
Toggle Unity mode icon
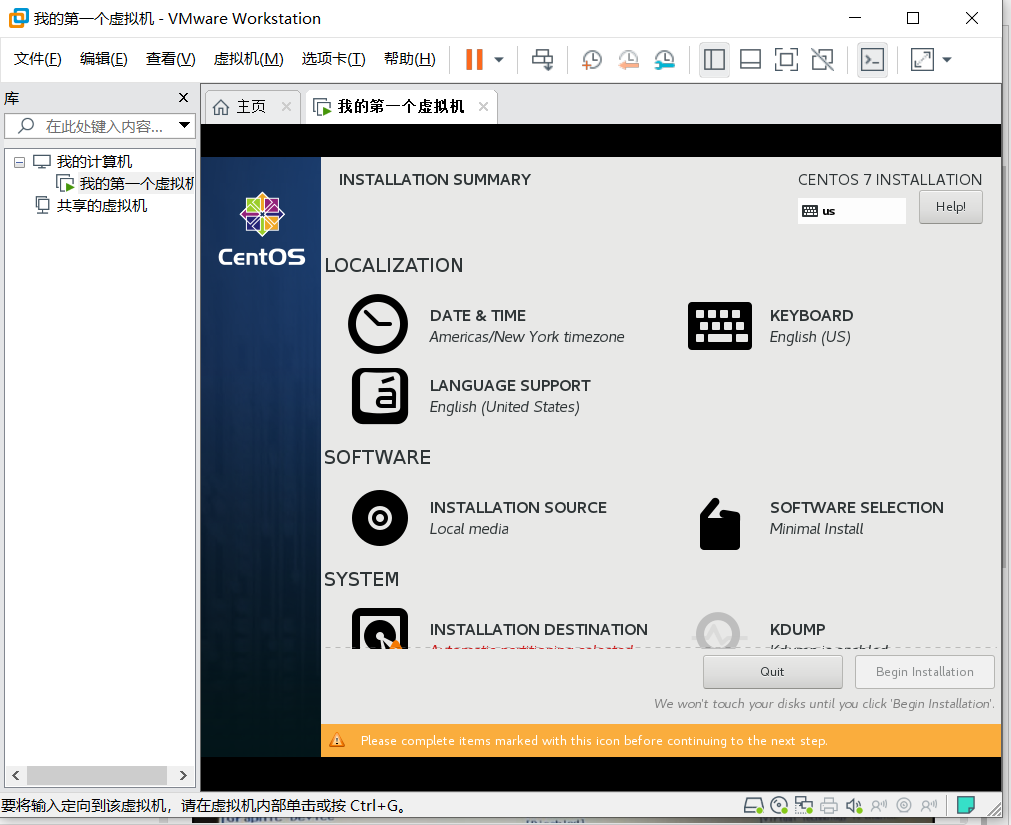[822, 60]
